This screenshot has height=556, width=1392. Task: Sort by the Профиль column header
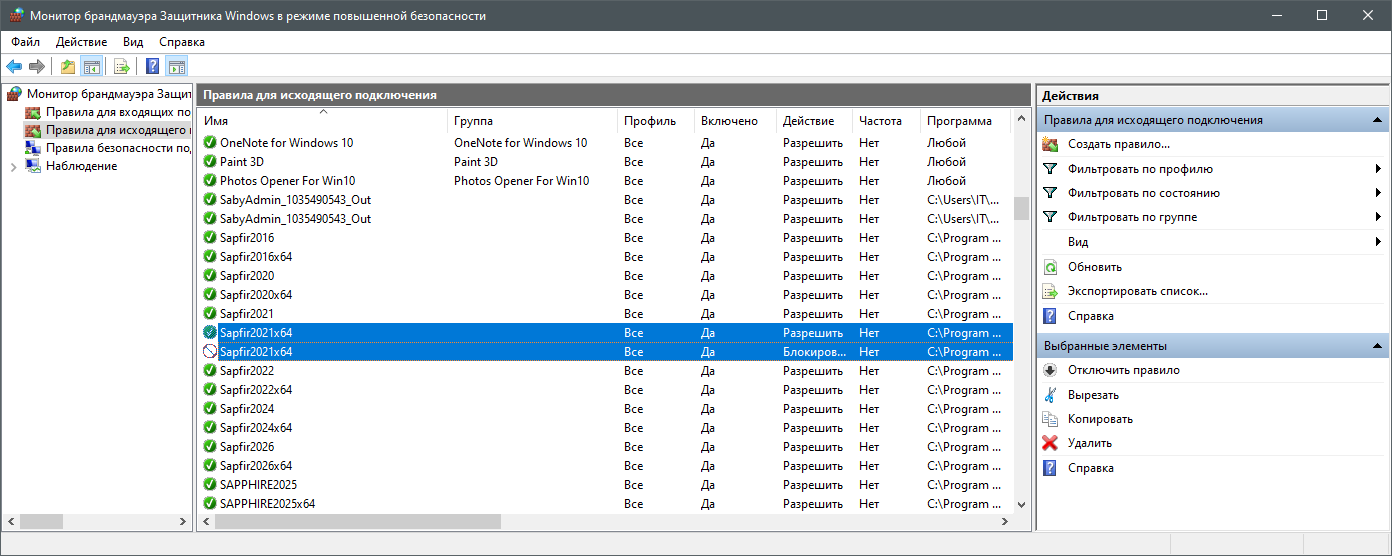(x=656, y=121)
